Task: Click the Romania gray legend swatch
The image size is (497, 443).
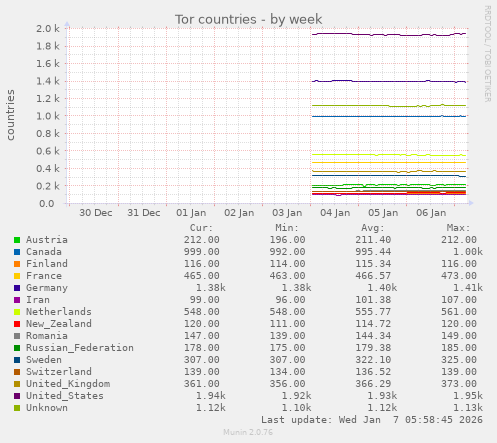Action: coord(17,336)
